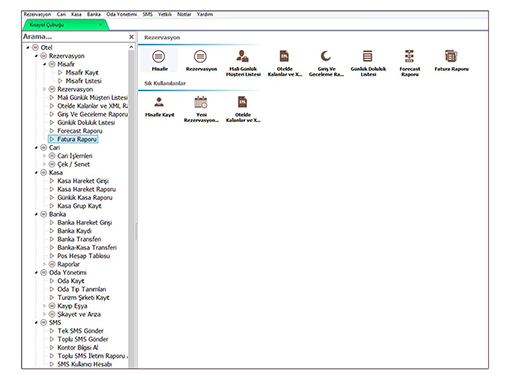This screenshot has width=510, height=380.
Task: Click the circle icon beside Oda Yönetimi
Action: [44, 273]
